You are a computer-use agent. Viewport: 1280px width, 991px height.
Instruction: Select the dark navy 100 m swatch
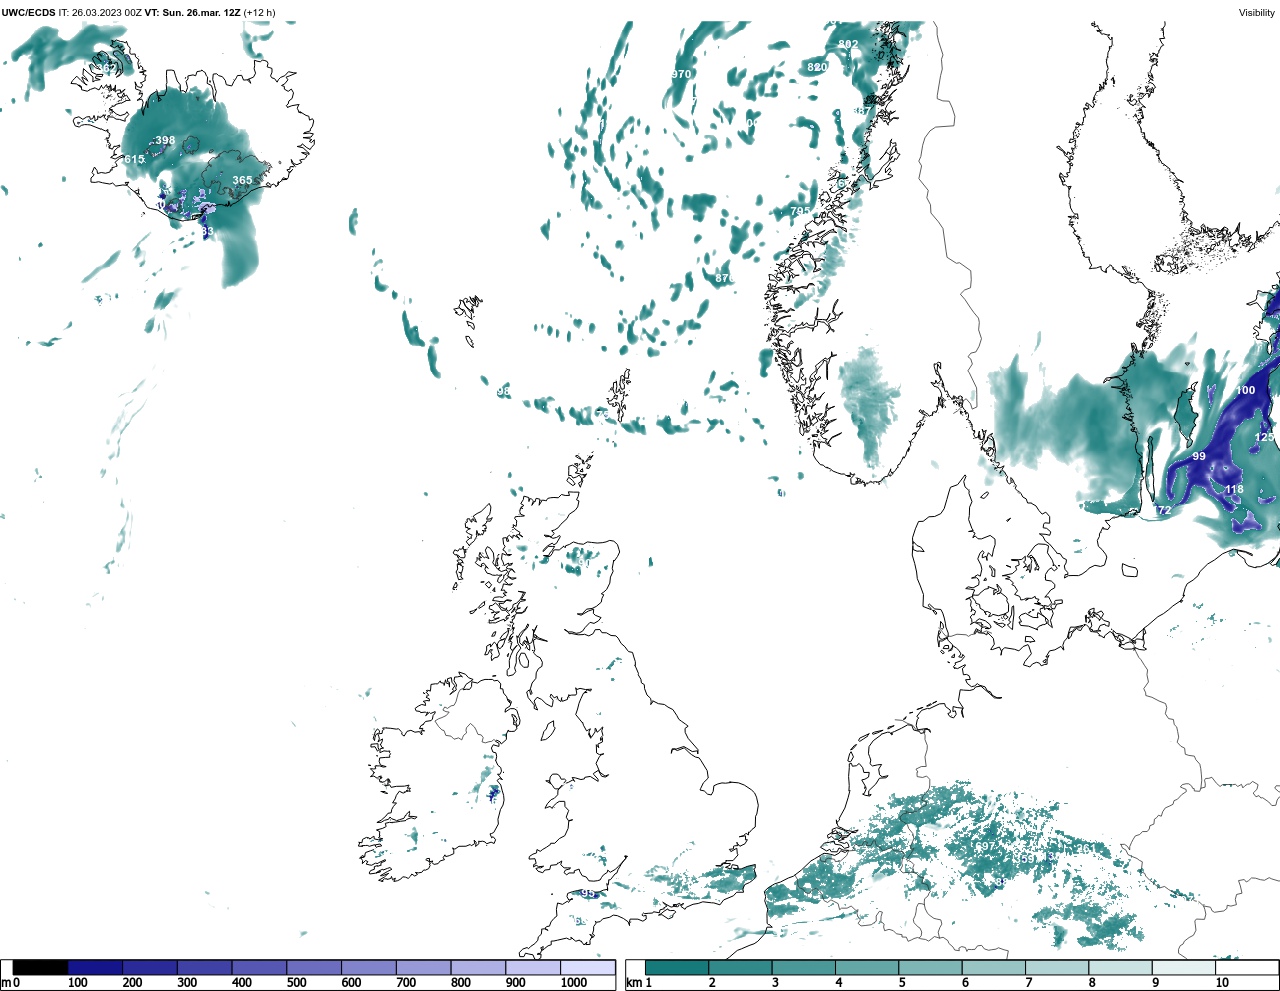(95, 968)
